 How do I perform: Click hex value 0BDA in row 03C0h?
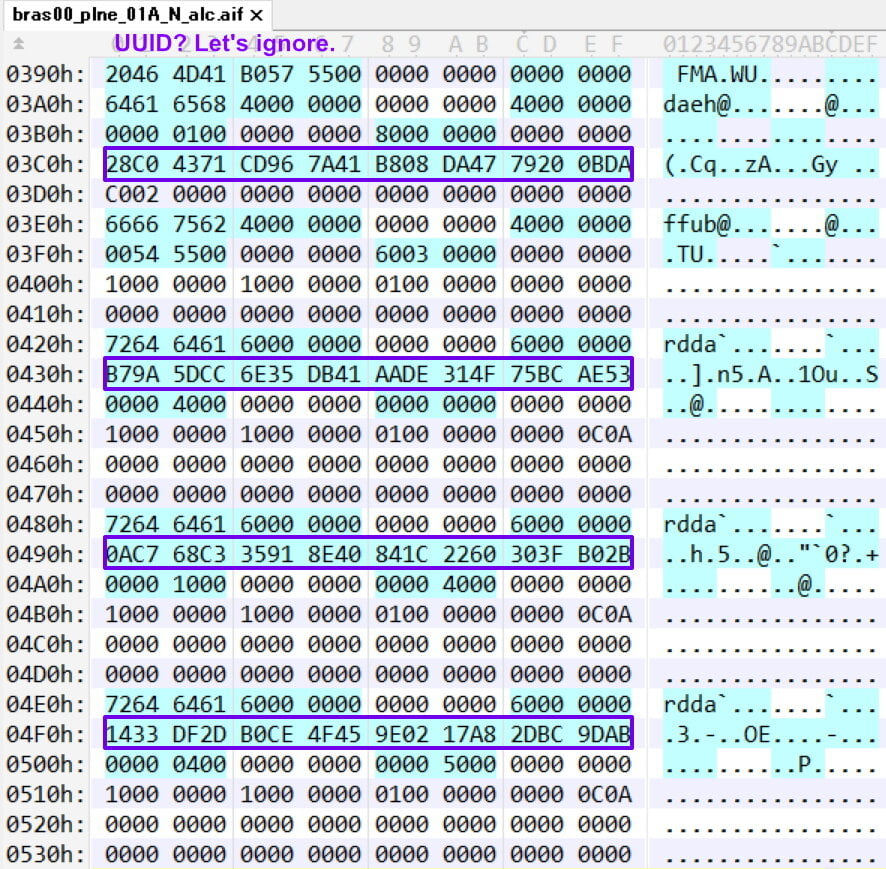tap(604, 164)
